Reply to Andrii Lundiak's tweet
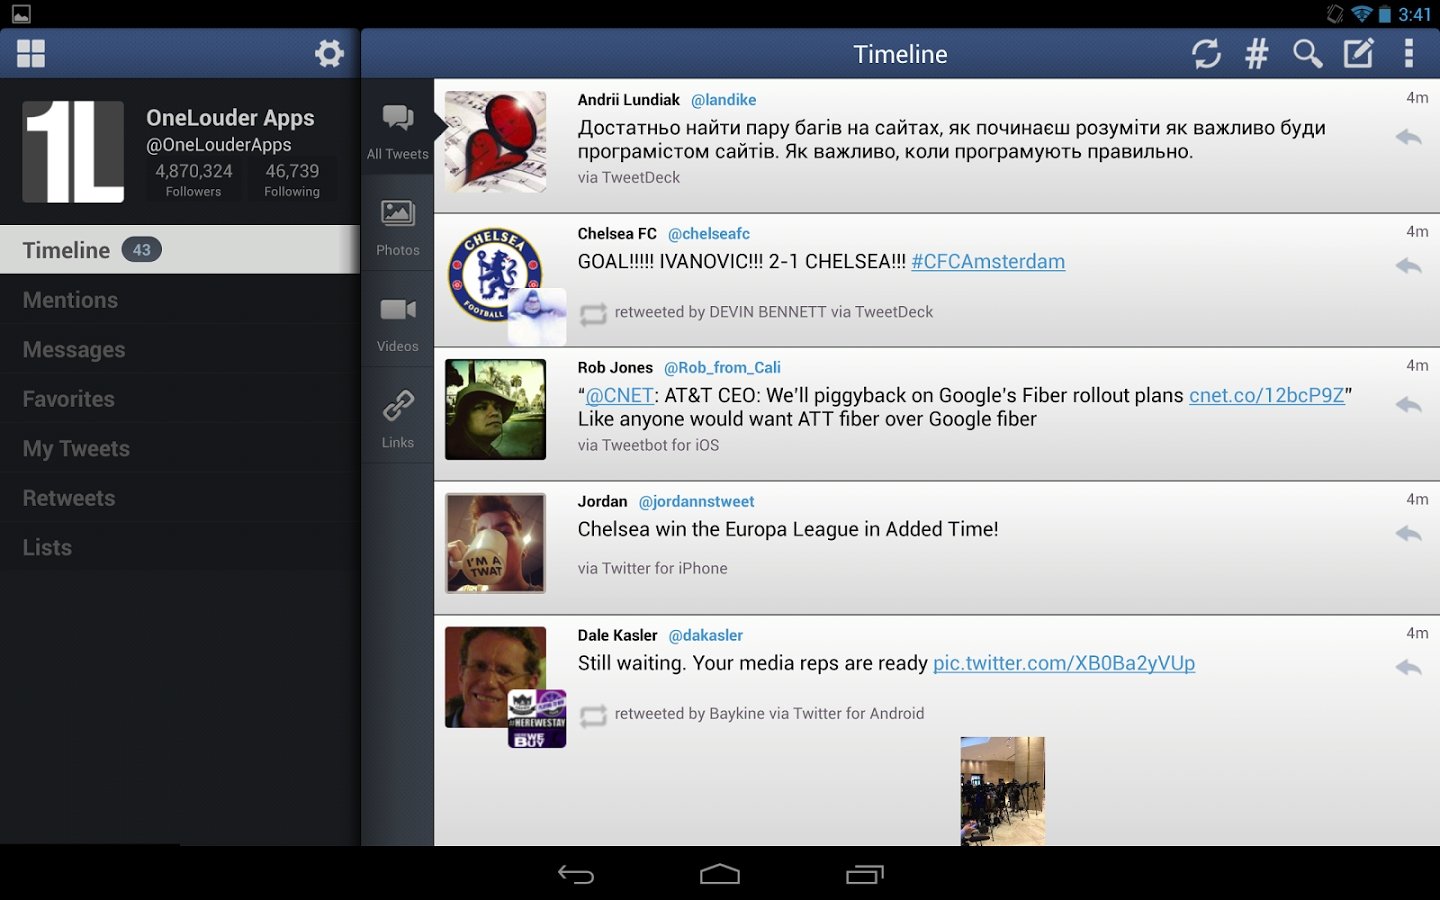Image resolution: width=1440 pixels, height=900 pixels. (1408, 137)
